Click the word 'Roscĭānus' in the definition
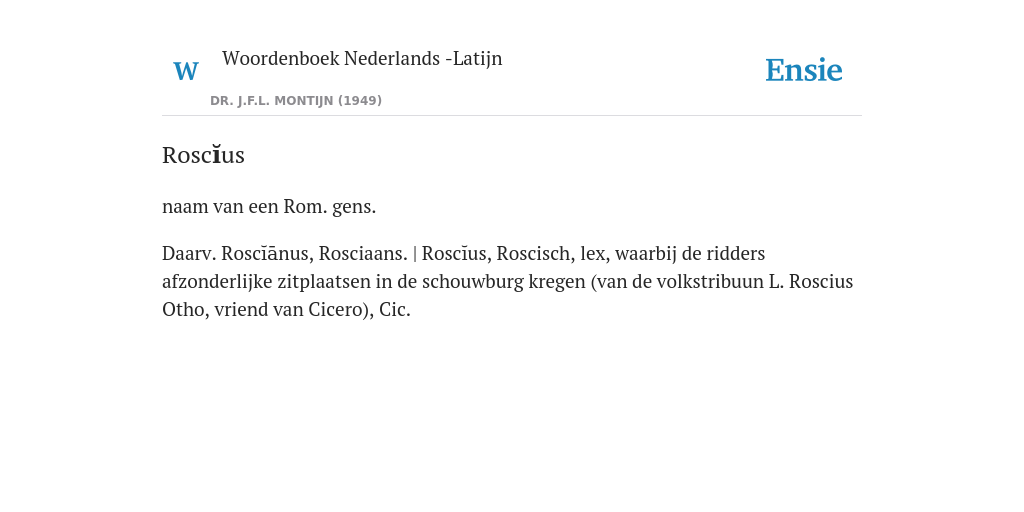Screen dimensions: 1024x512 (267, 253)
